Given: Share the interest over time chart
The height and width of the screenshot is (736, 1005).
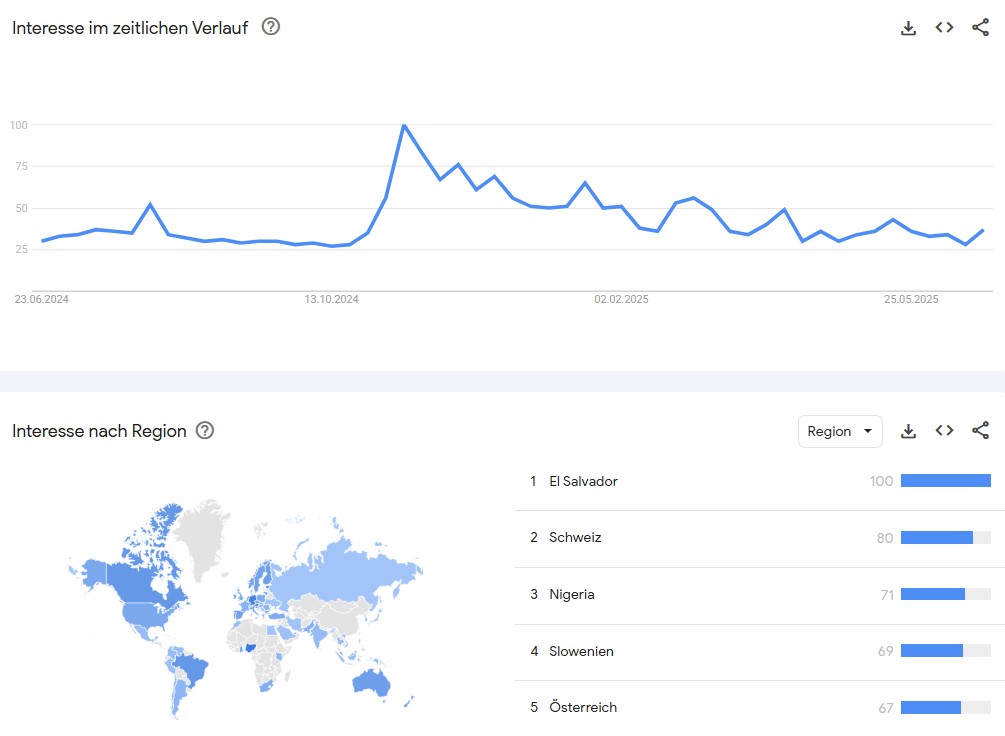Looking at the screenshot, I should [x=981, y=28].
